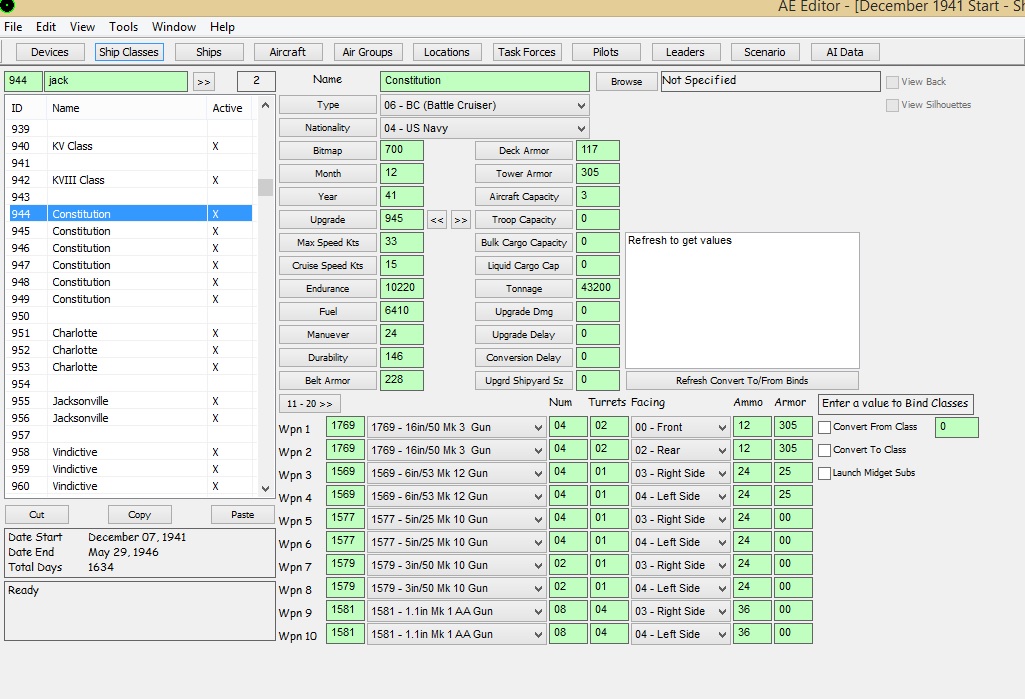
Task: Click the Upgrade label button
Action: pos(328,220)
